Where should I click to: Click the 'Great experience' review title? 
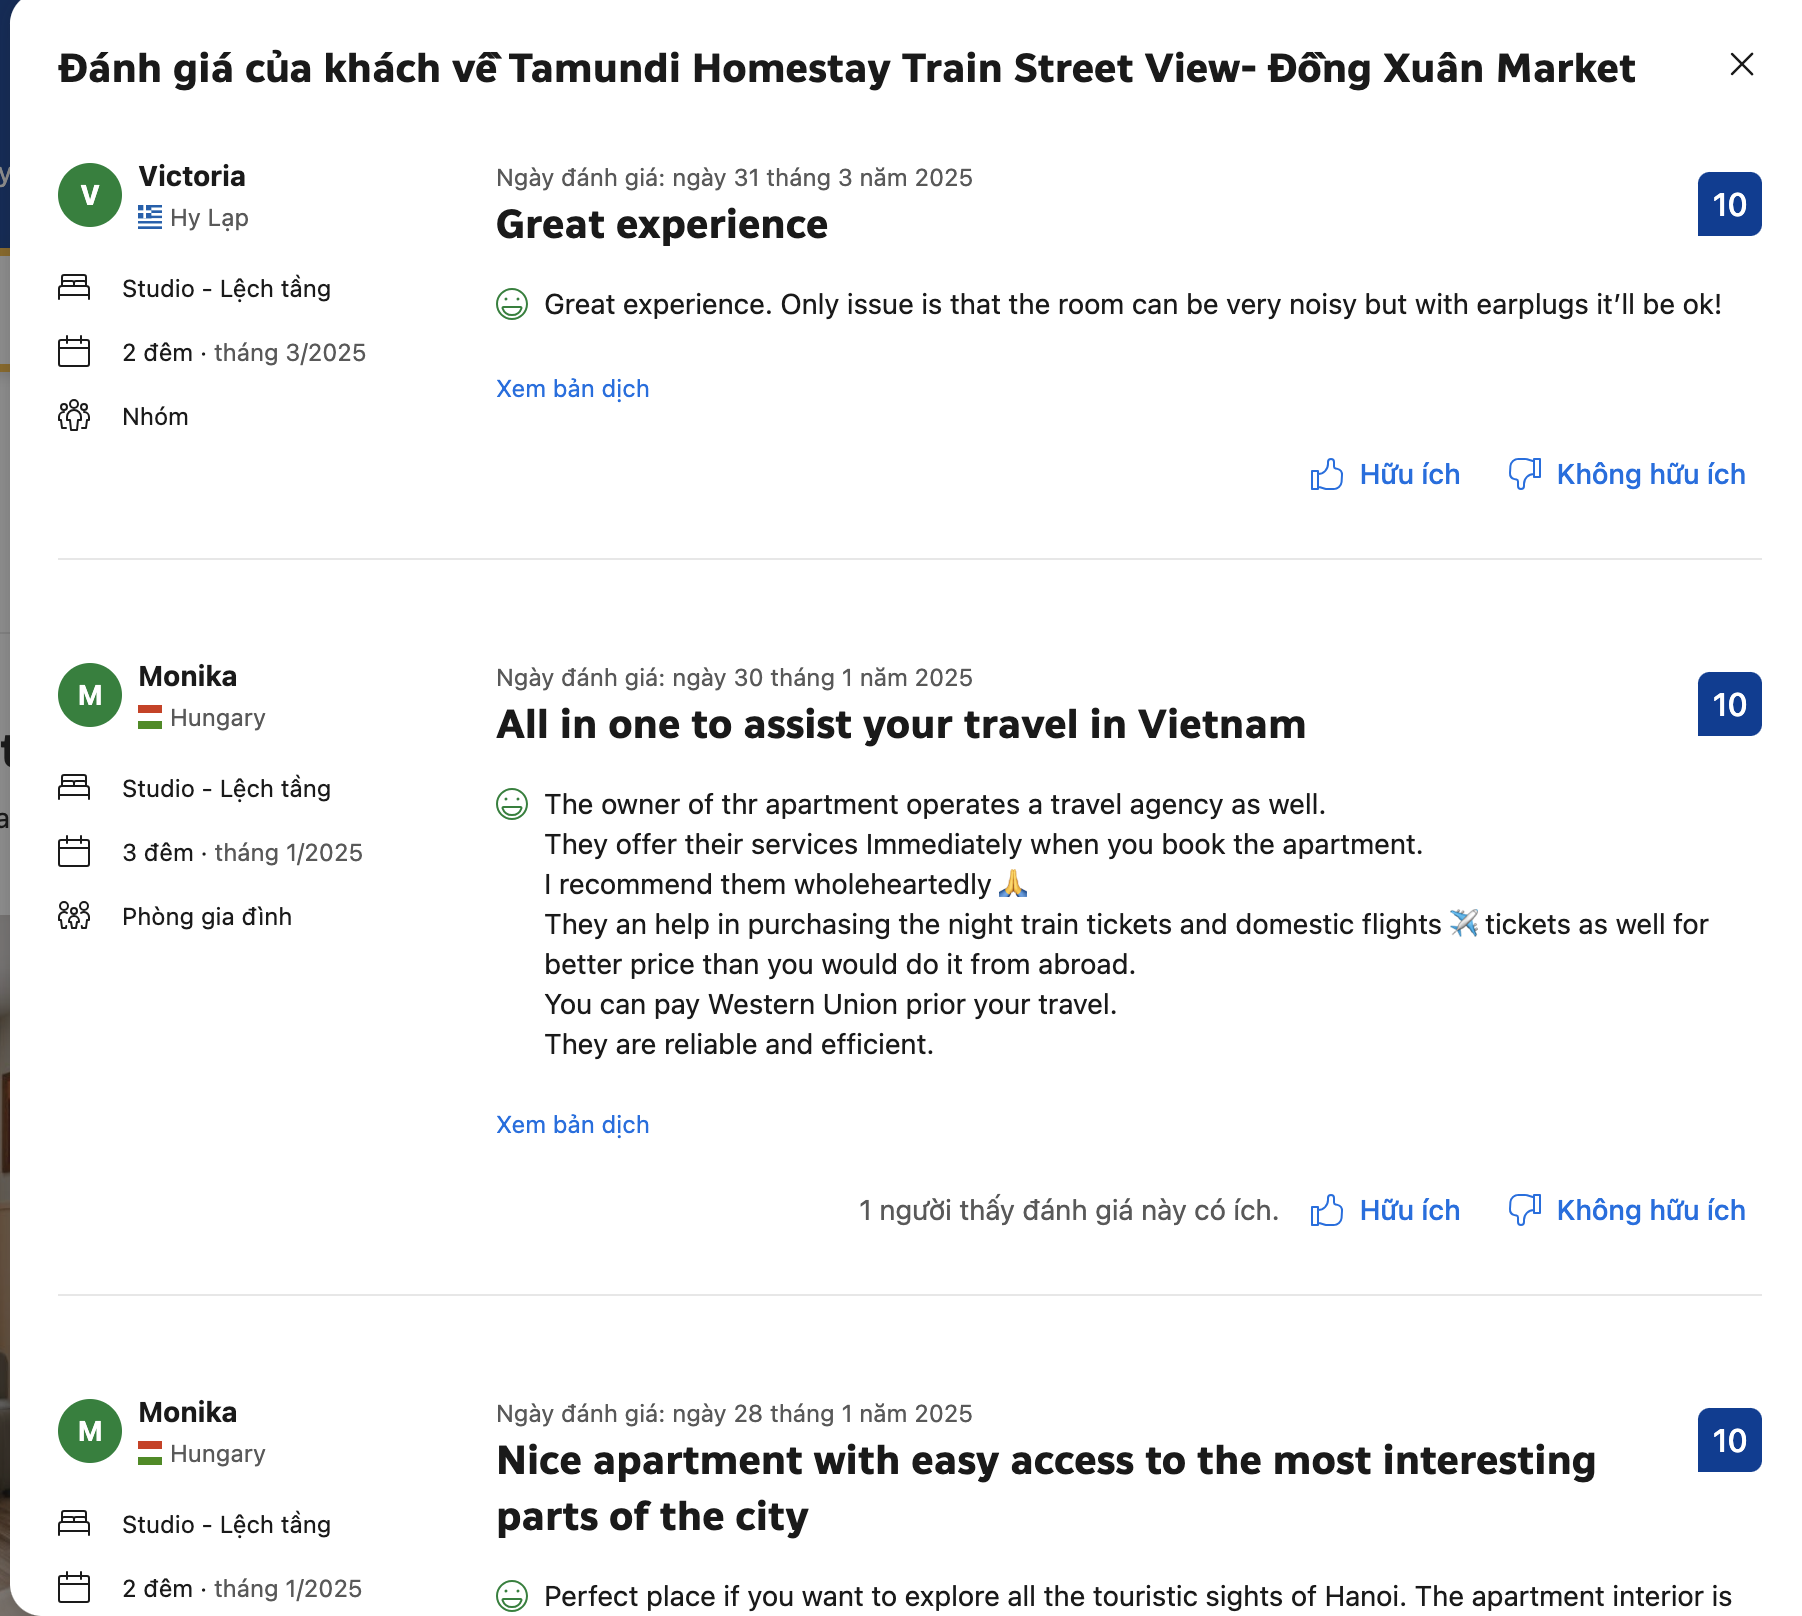point(661,225)
